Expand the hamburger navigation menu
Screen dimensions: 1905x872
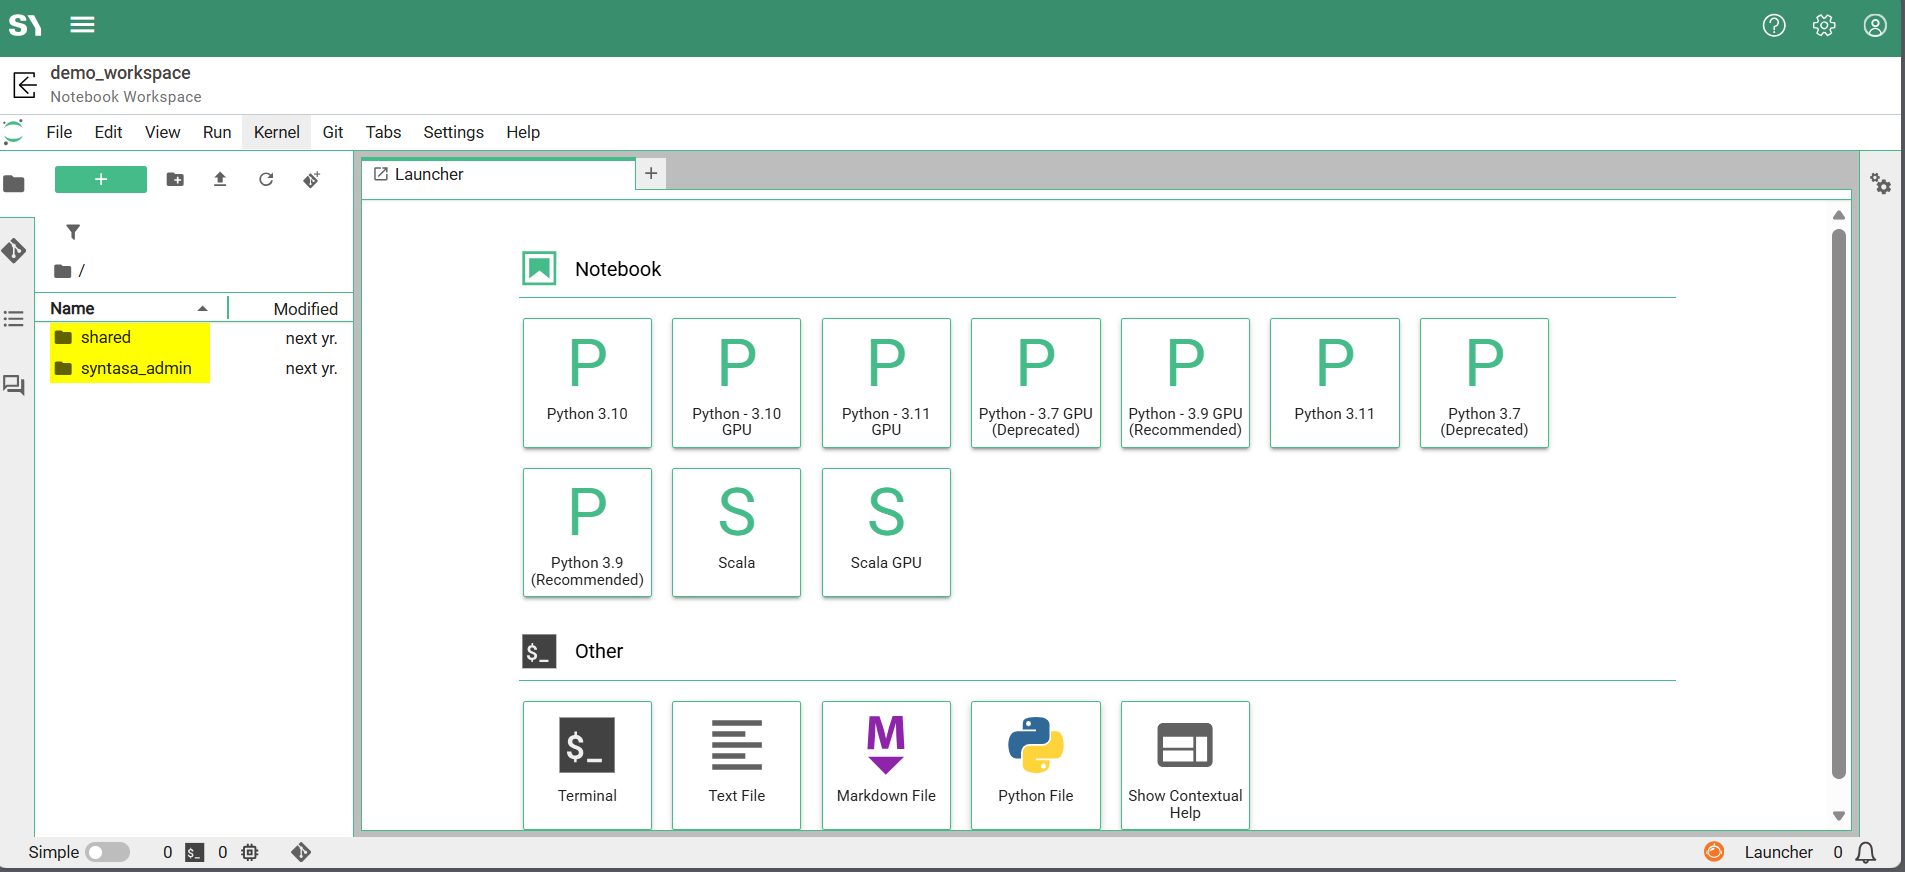pyautogui.click(x=82, y=25)
